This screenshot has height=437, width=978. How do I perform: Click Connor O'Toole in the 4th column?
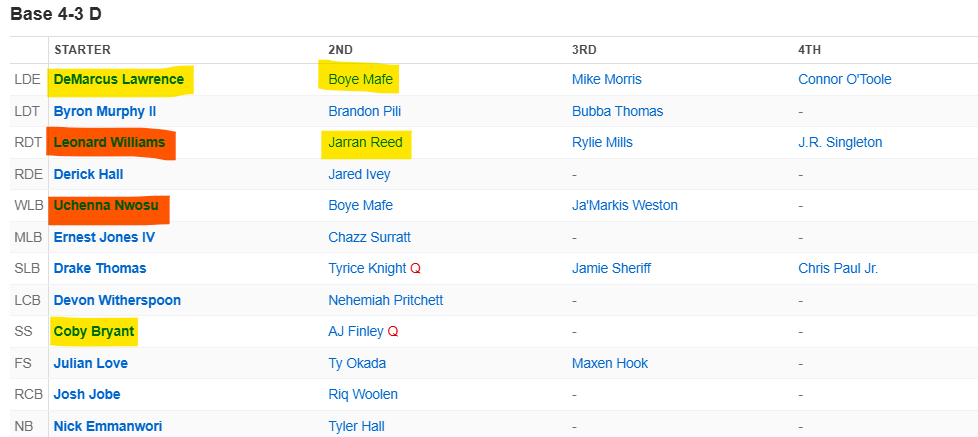point(845,79)
